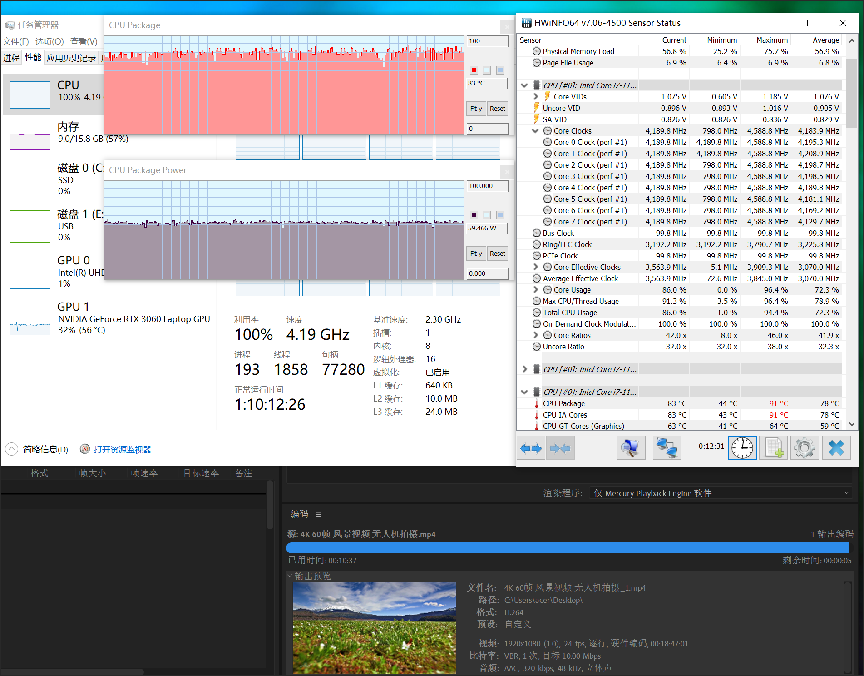Image resolution: width=864 pixels, height=676 pixels.
Task: Click the red color swatch in CPU Package graph
Action: click(473, 70)
